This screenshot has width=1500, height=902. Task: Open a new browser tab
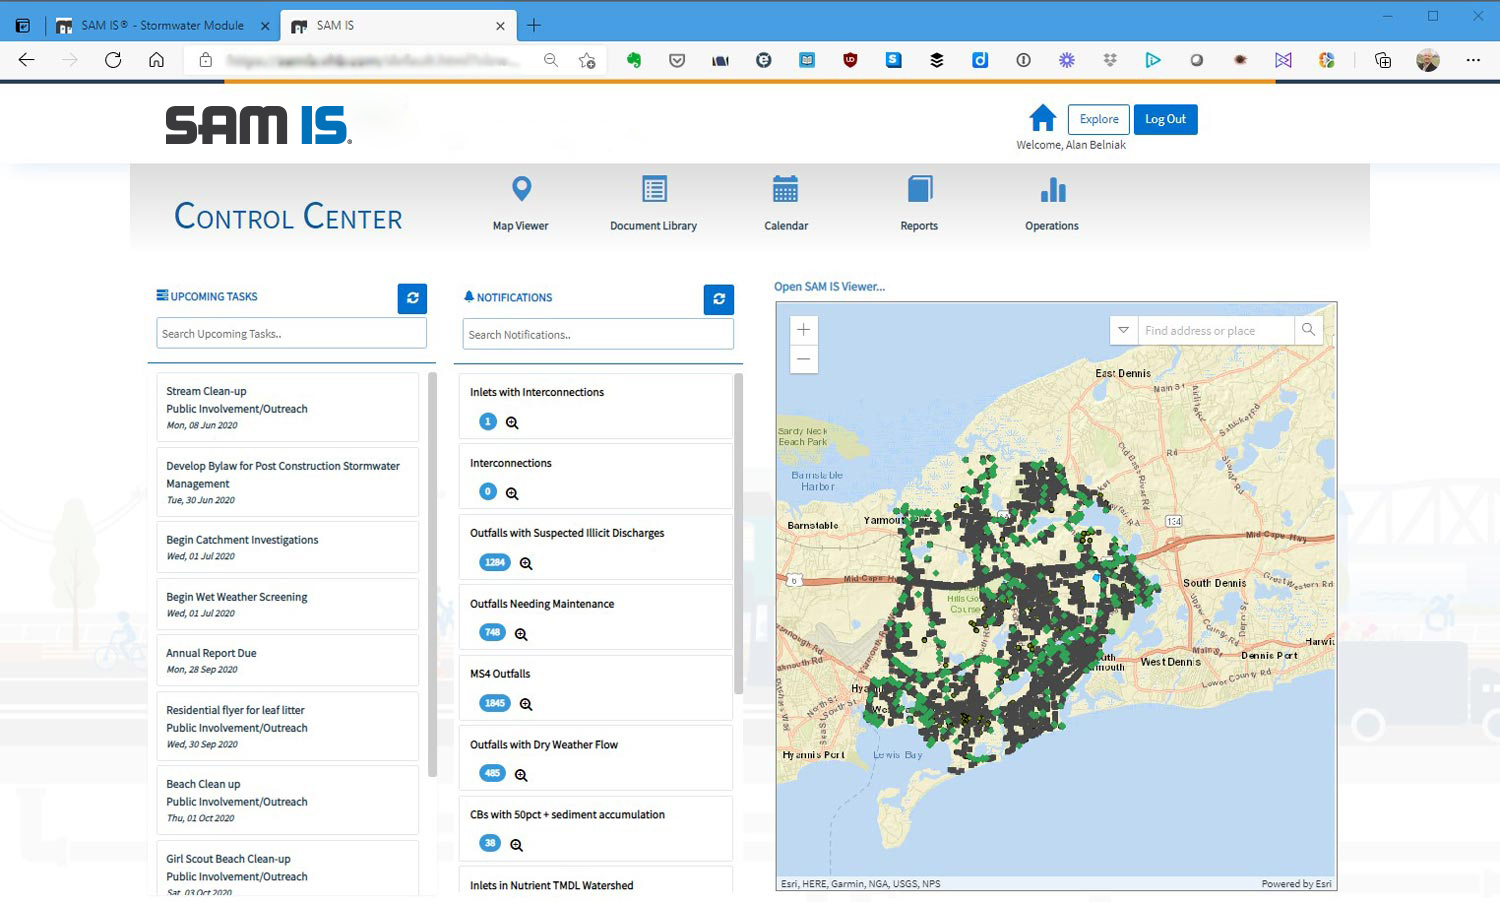point(534,25)
